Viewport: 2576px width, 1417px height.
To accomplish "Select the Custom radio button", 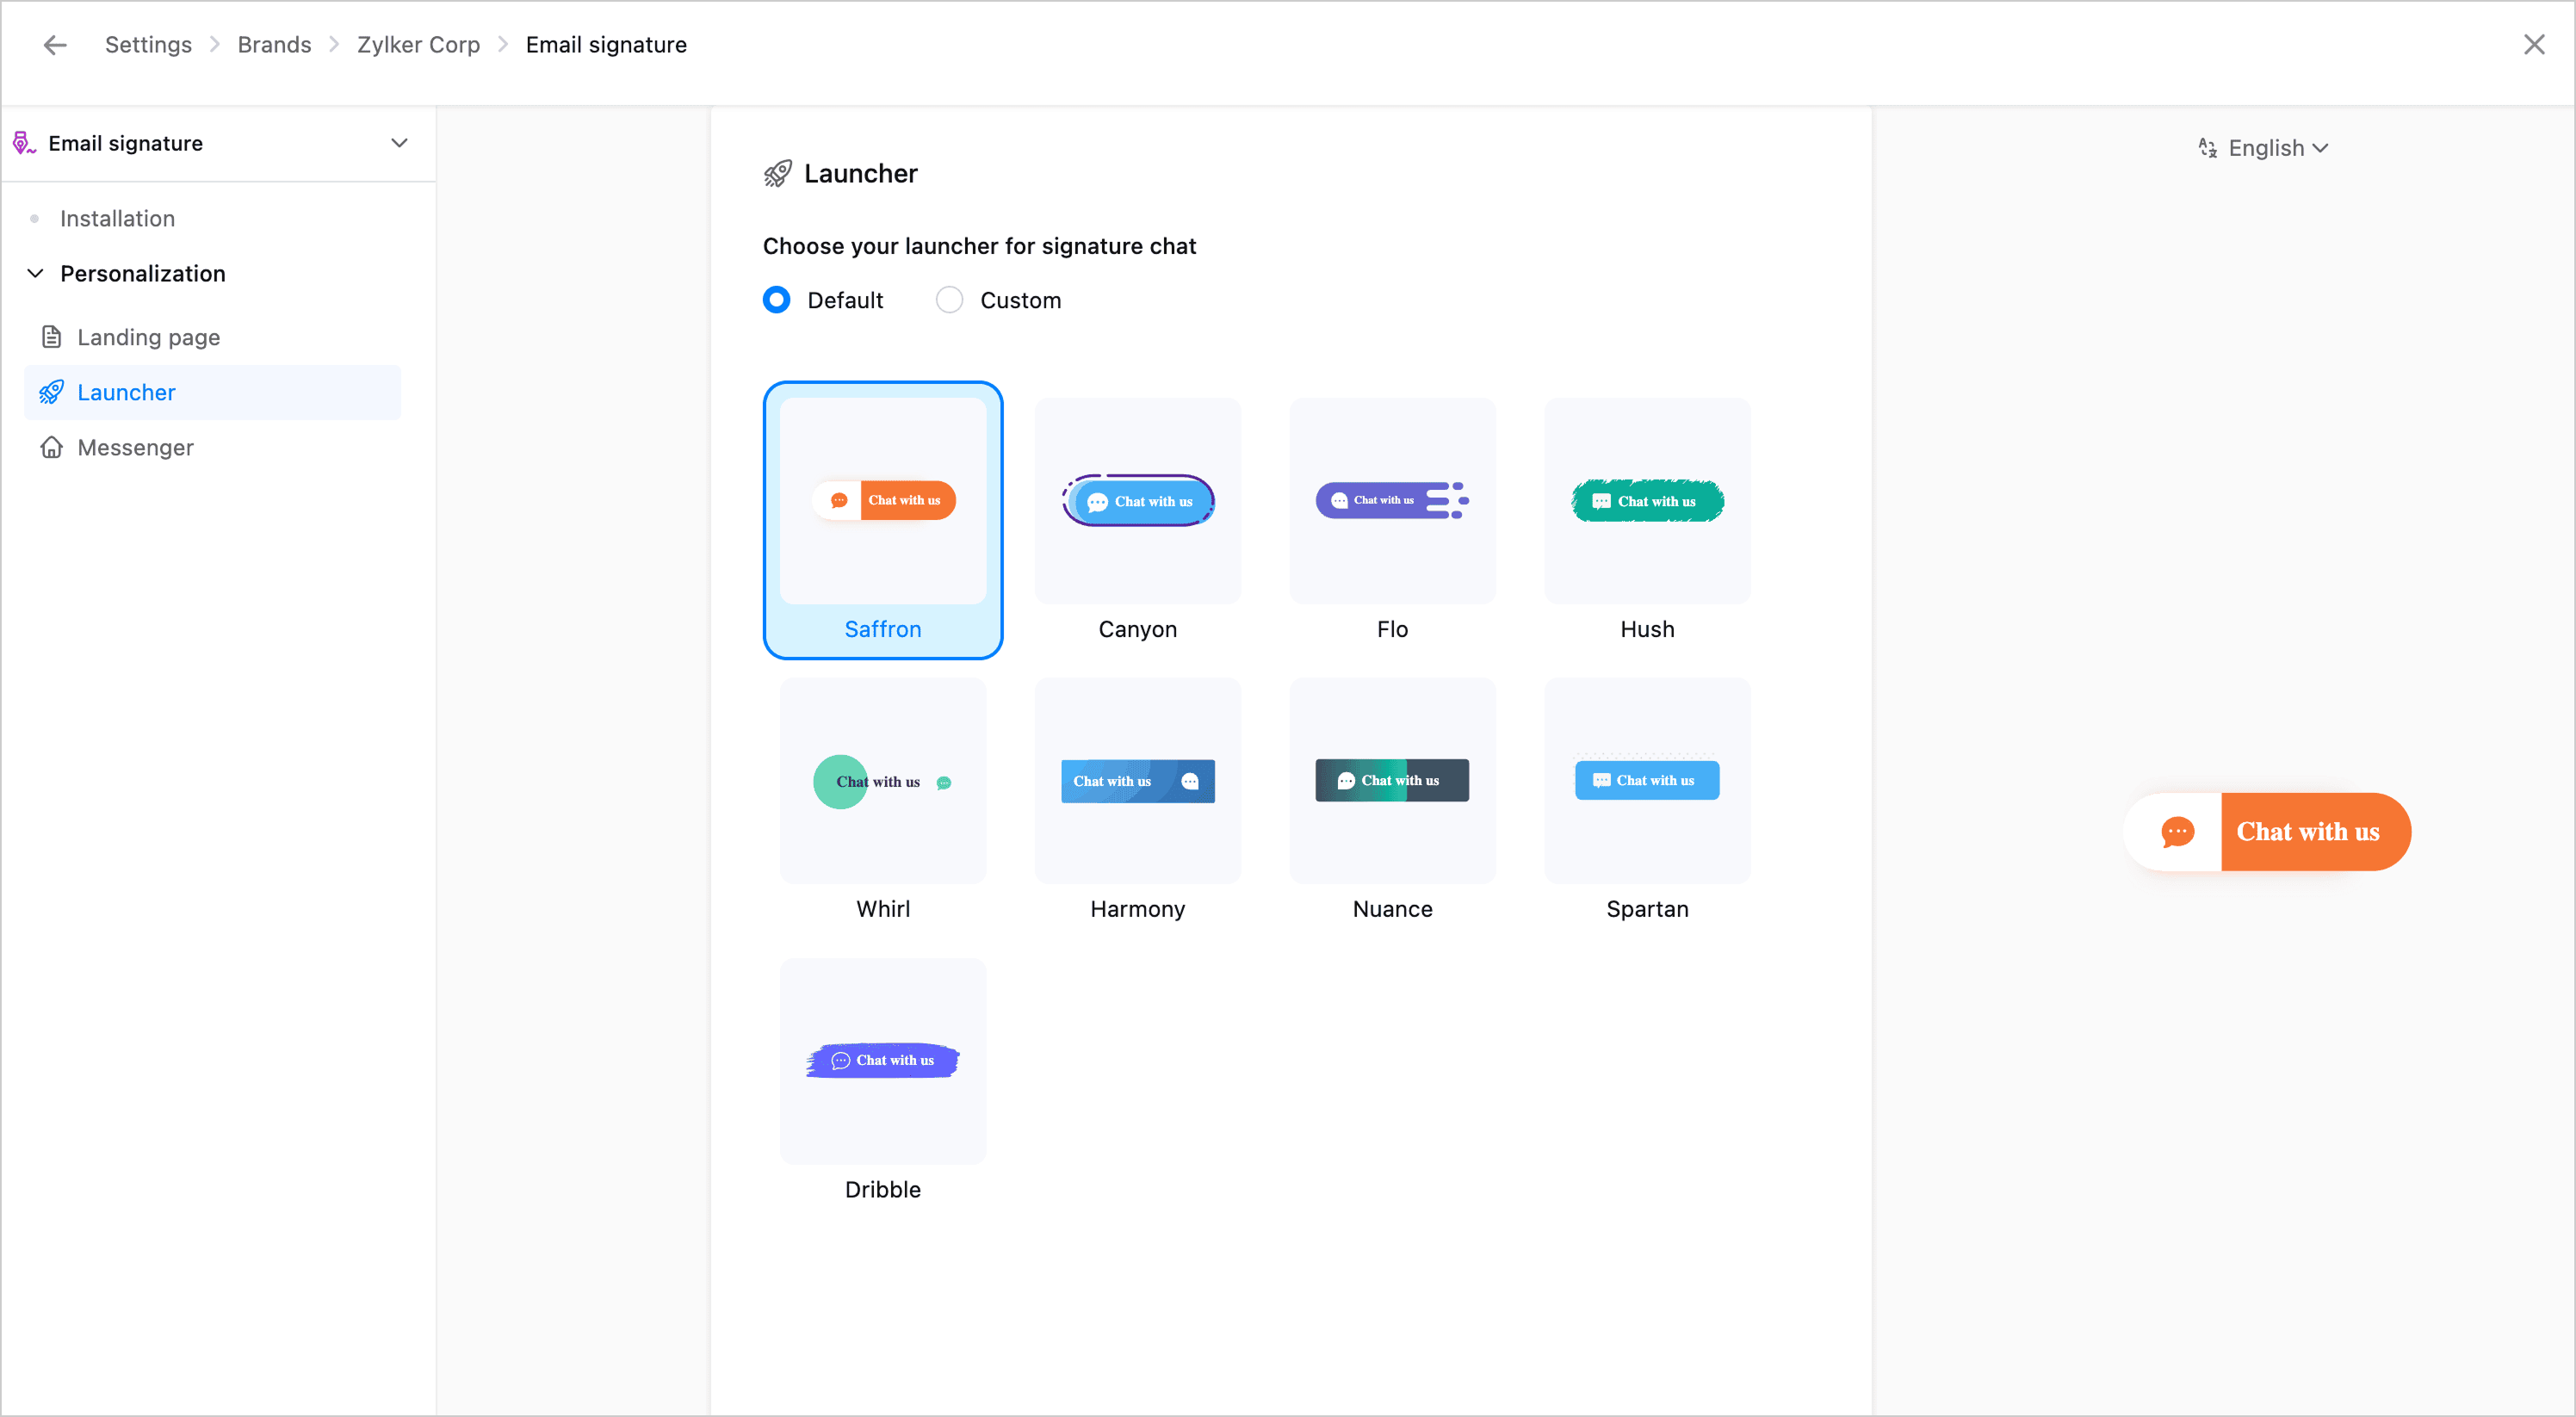I will (x=949, y=300).
